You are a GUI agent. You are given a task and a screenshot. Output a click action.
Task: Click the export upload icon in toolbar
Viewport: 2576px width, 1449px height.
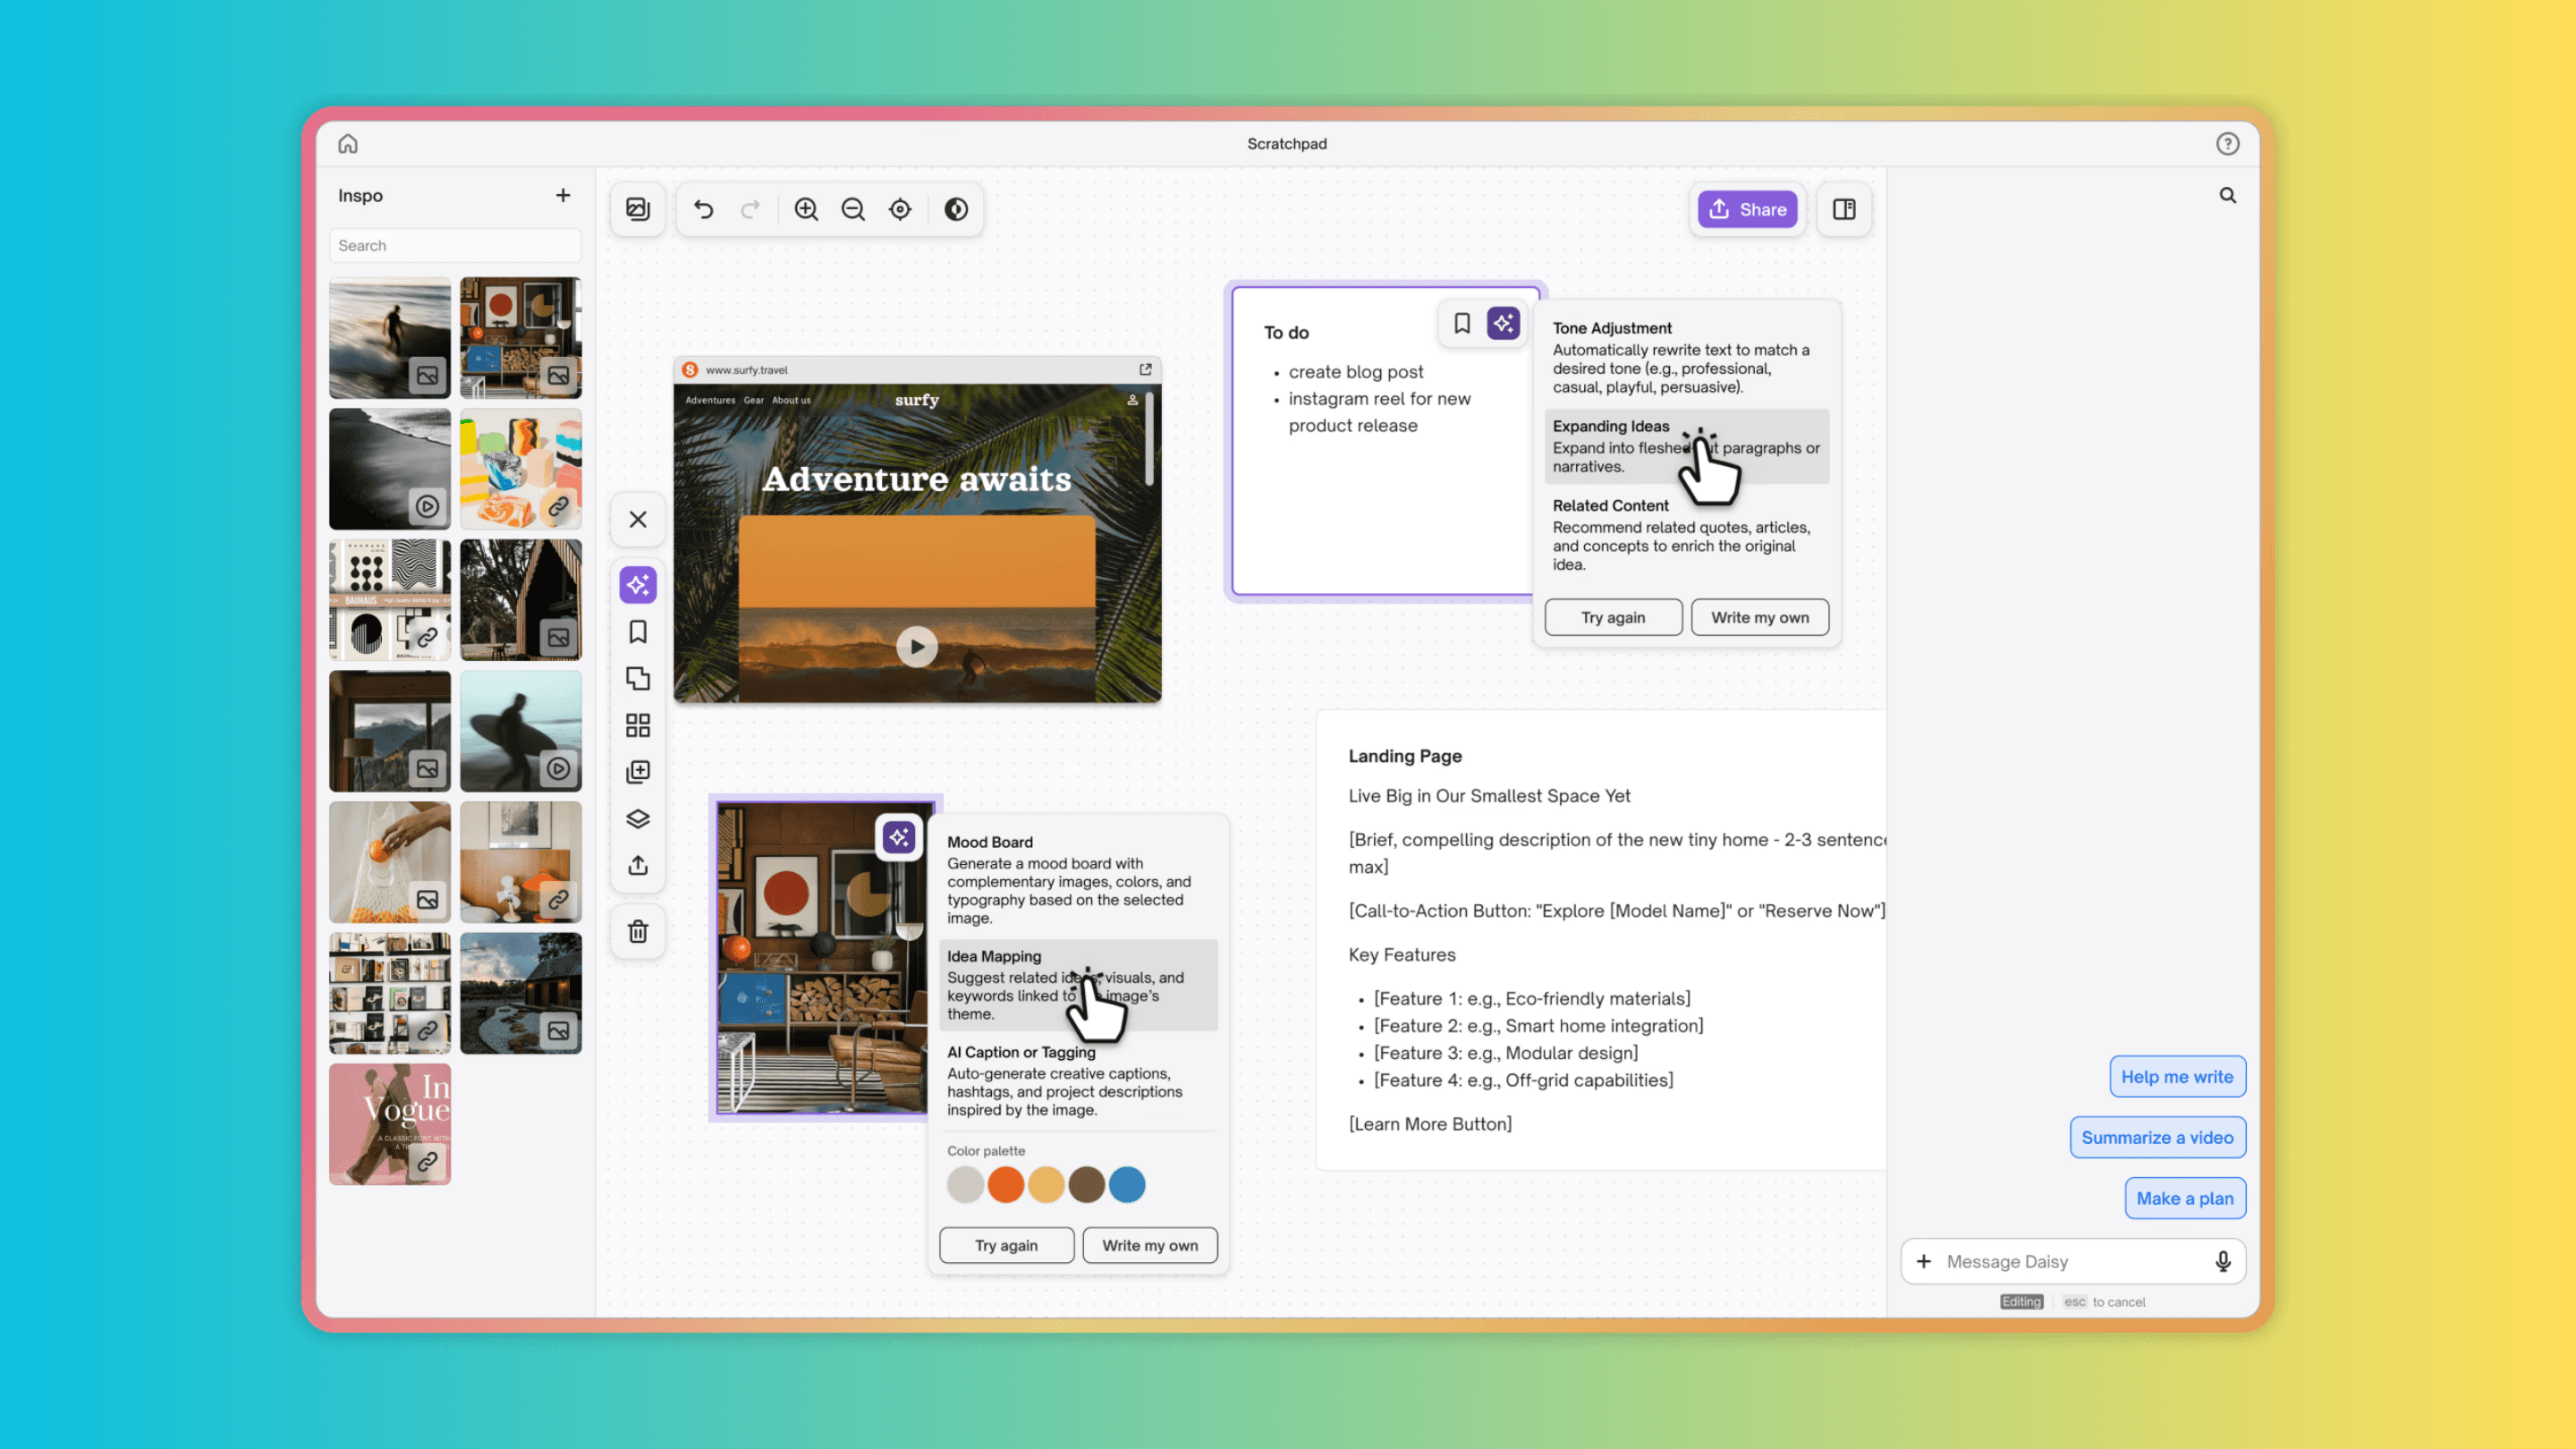(x=638, y=866)
